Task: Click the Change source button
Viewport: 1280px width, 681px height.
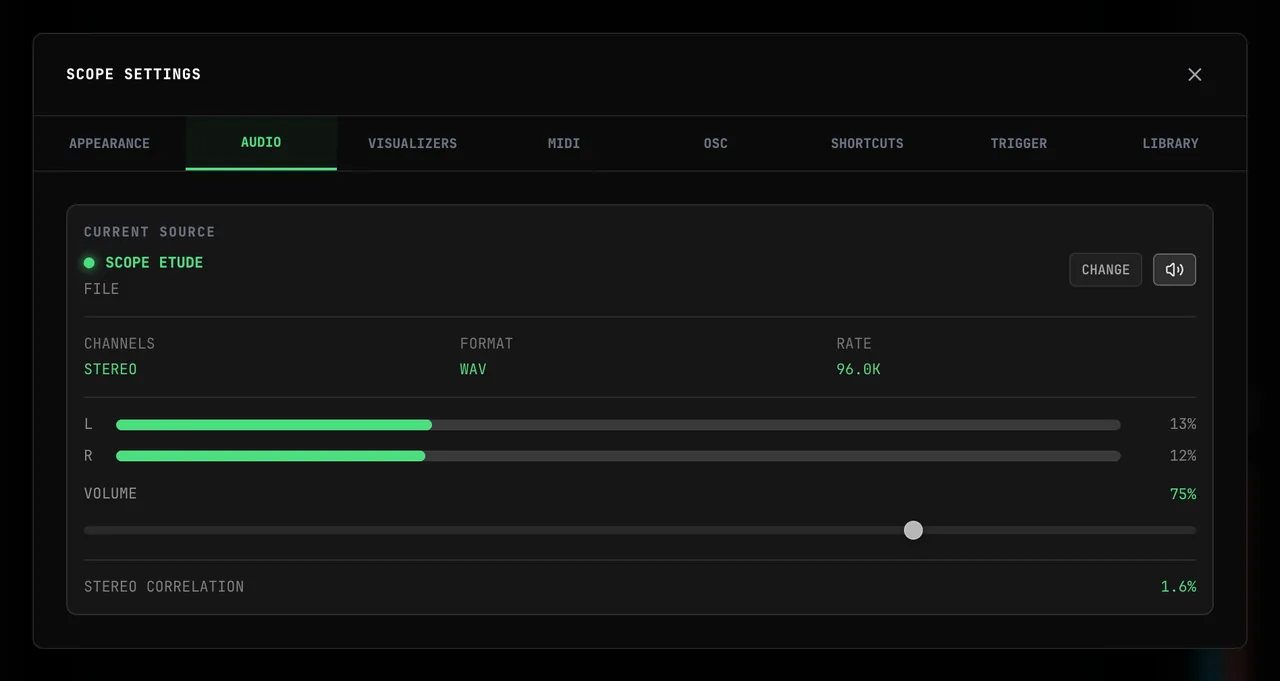Action: tap(1105, 269)
